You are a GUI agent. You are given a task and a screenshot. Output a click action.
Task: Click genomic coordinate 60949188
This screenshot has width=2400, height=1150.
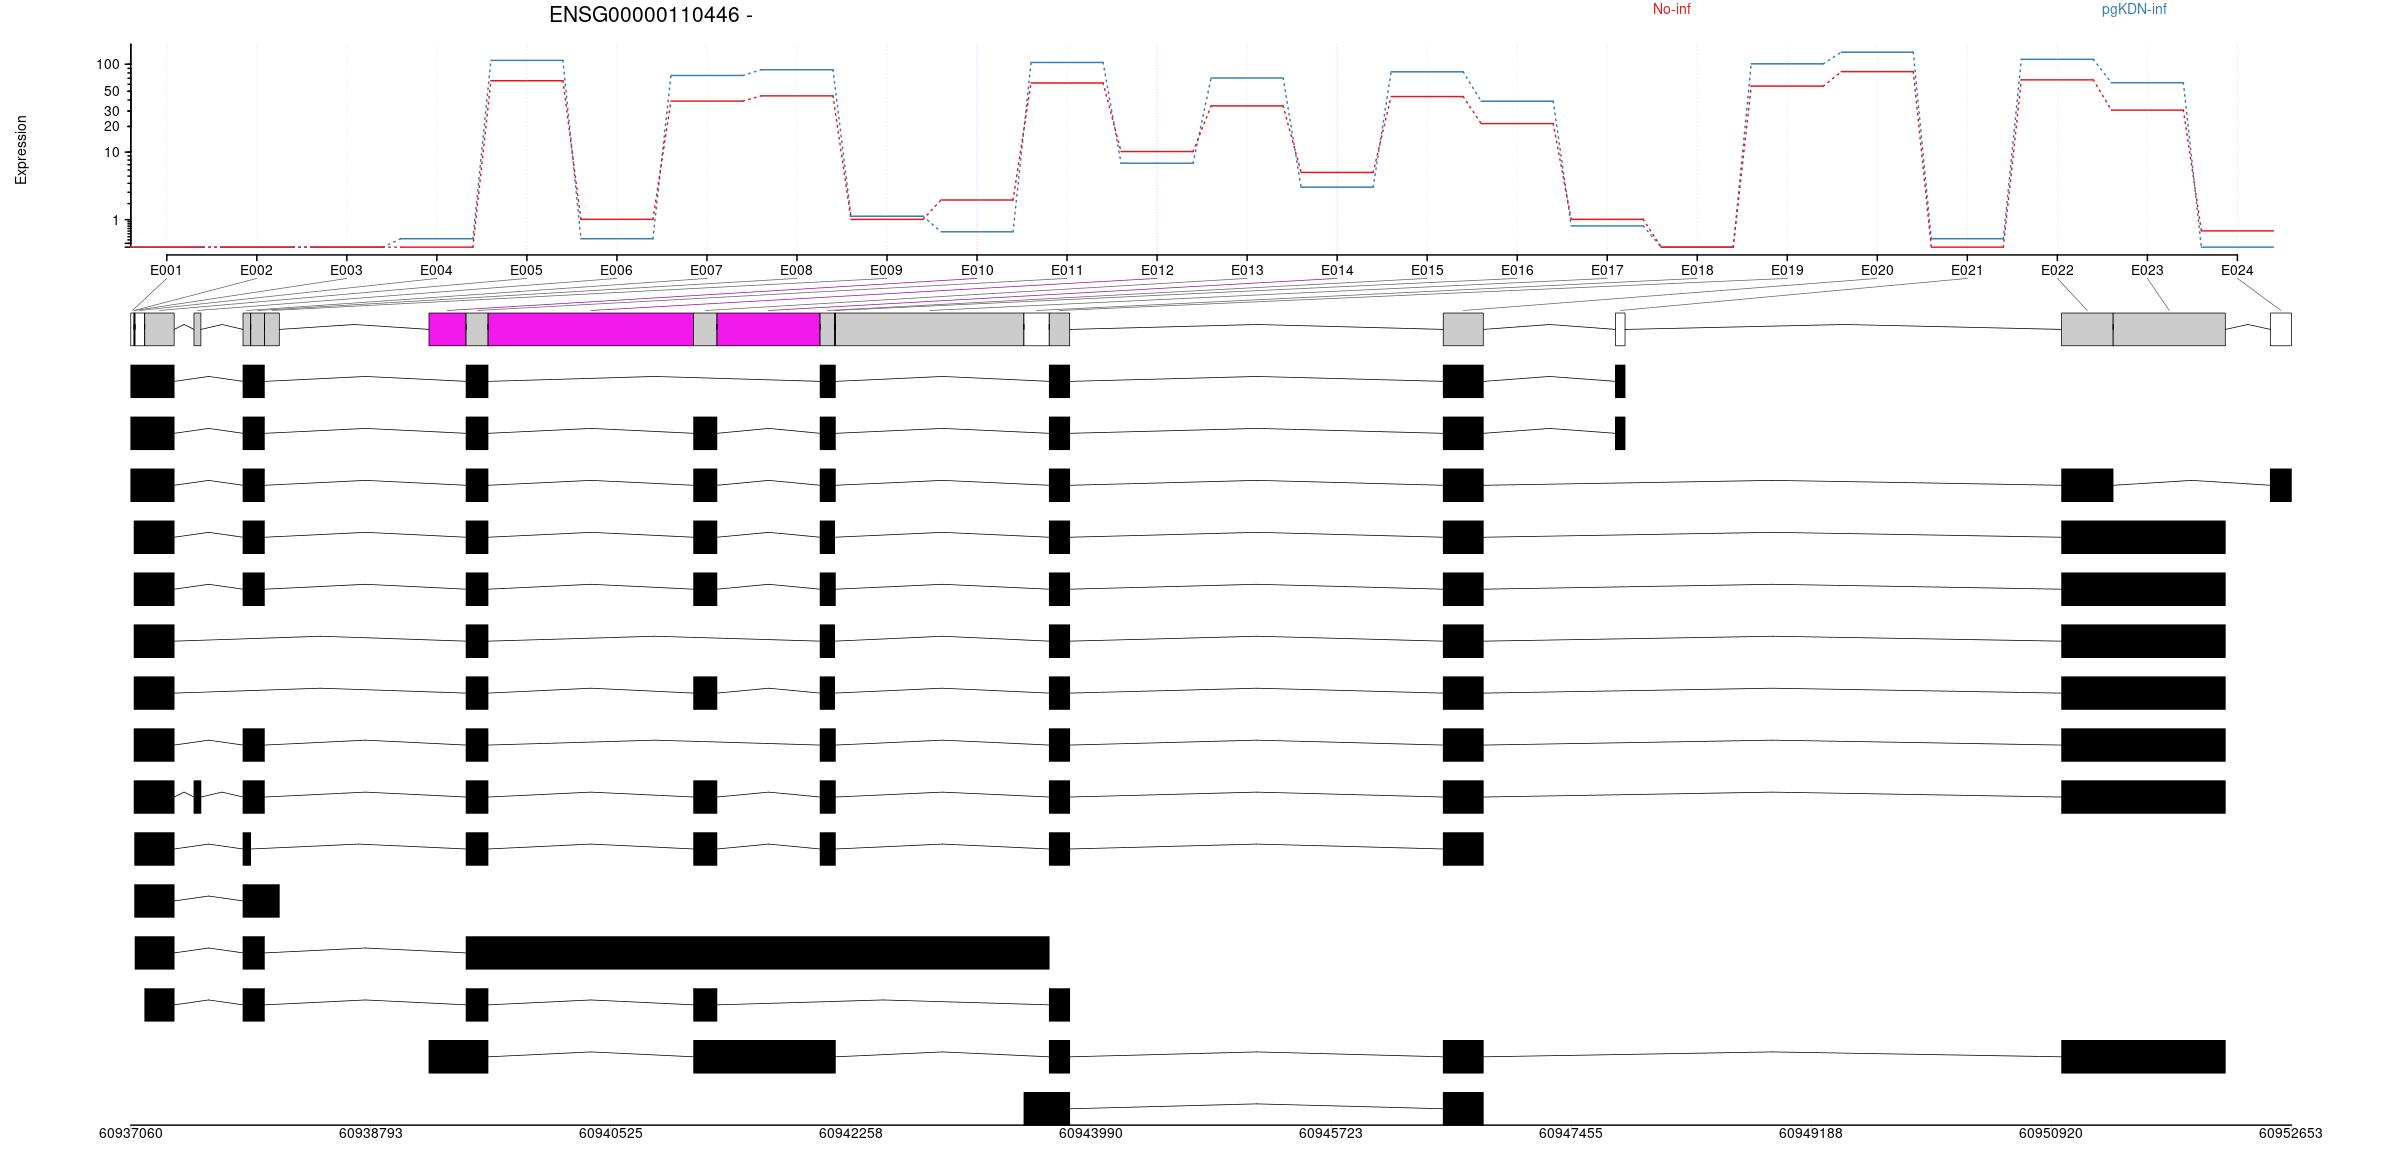coord(1811,1133)
